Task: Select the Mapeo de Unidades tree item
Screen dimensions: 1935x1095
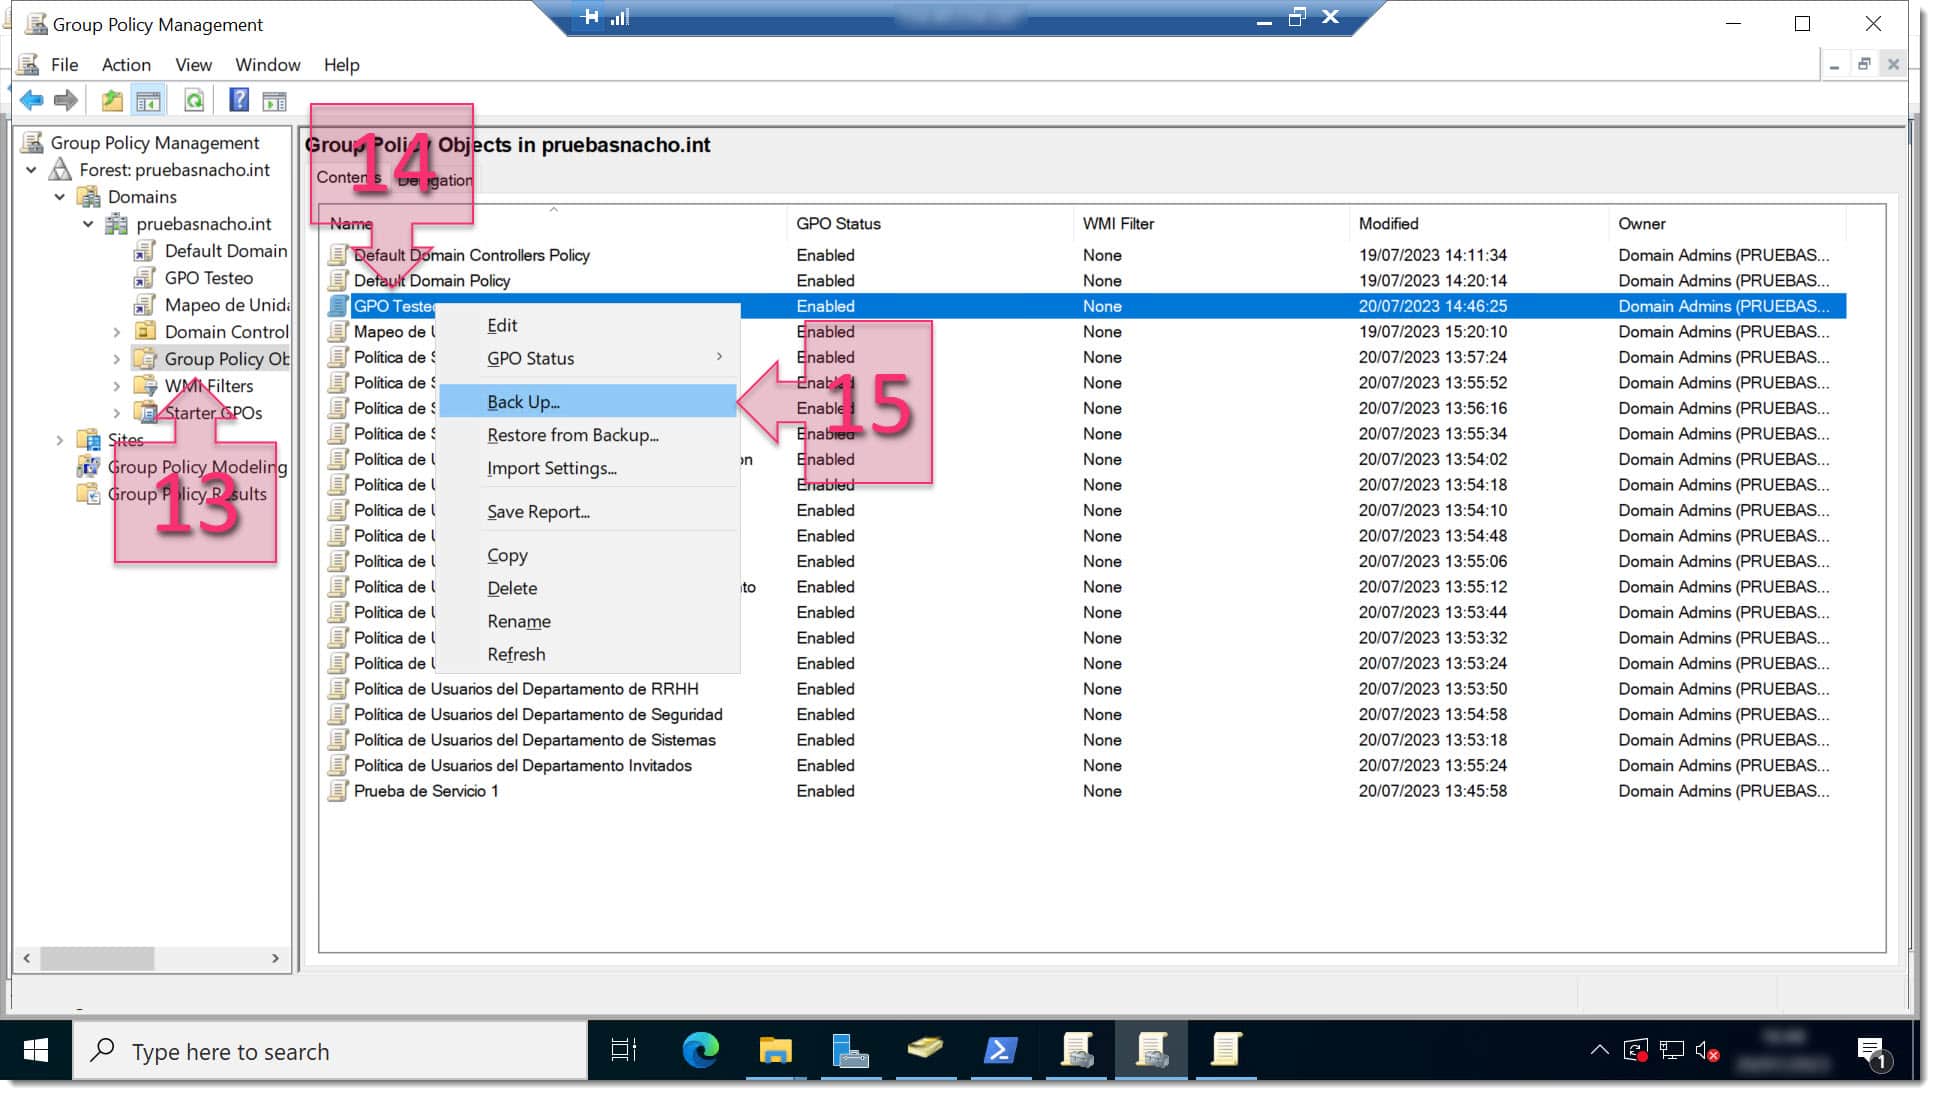Action: (226, 305)
